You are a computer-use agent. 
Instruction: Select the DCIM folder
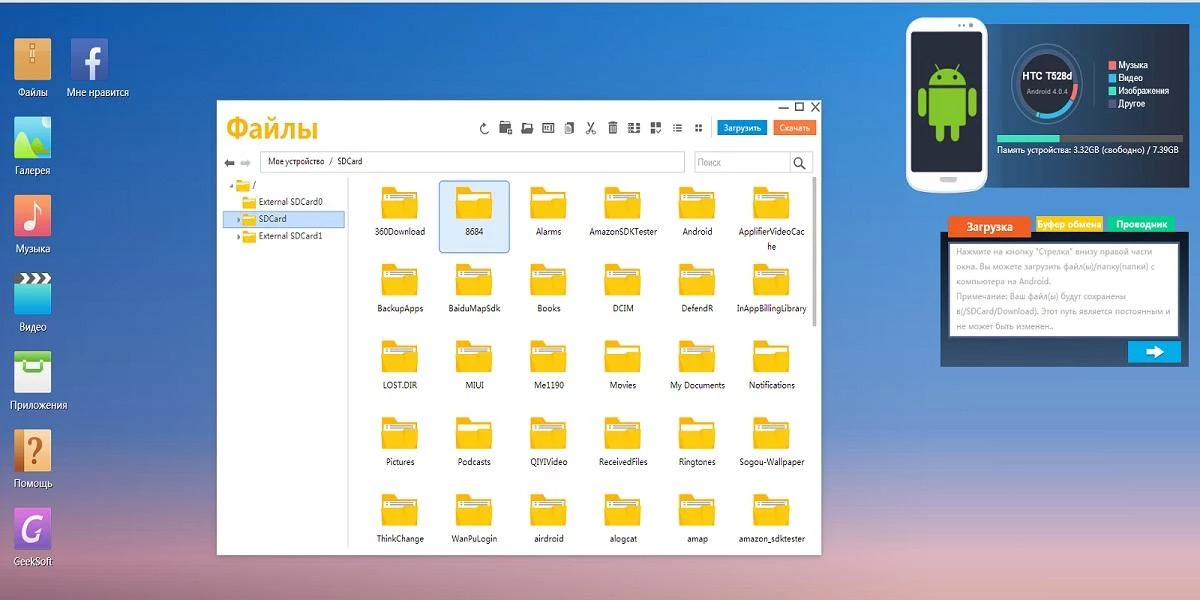pyautogui.click(x=623, y=289)
